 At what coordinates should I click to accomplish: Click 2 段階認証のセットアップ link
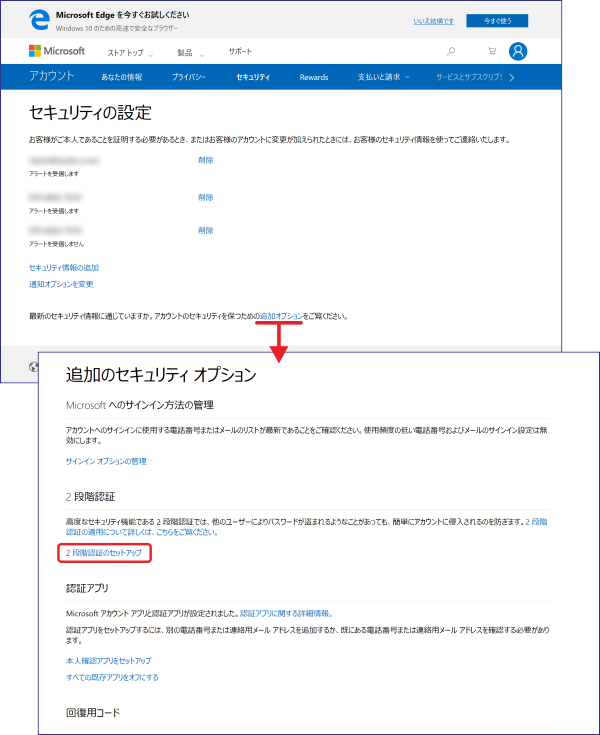click(x=104, y=553)
